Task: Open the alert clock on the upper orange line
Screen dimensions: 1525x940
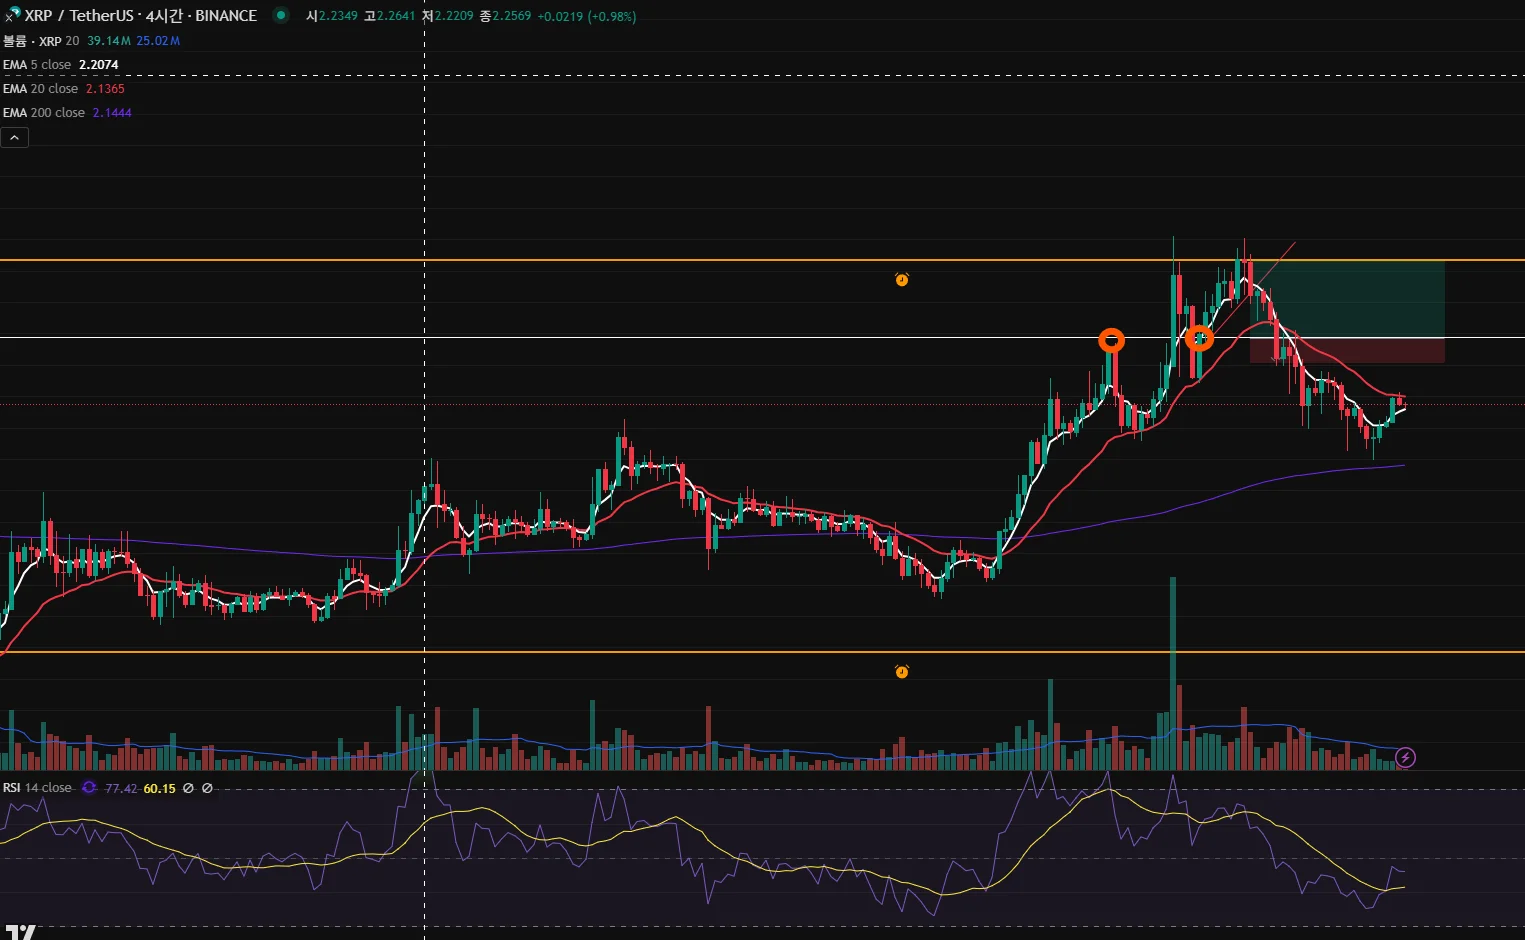Action: (902, 280)
